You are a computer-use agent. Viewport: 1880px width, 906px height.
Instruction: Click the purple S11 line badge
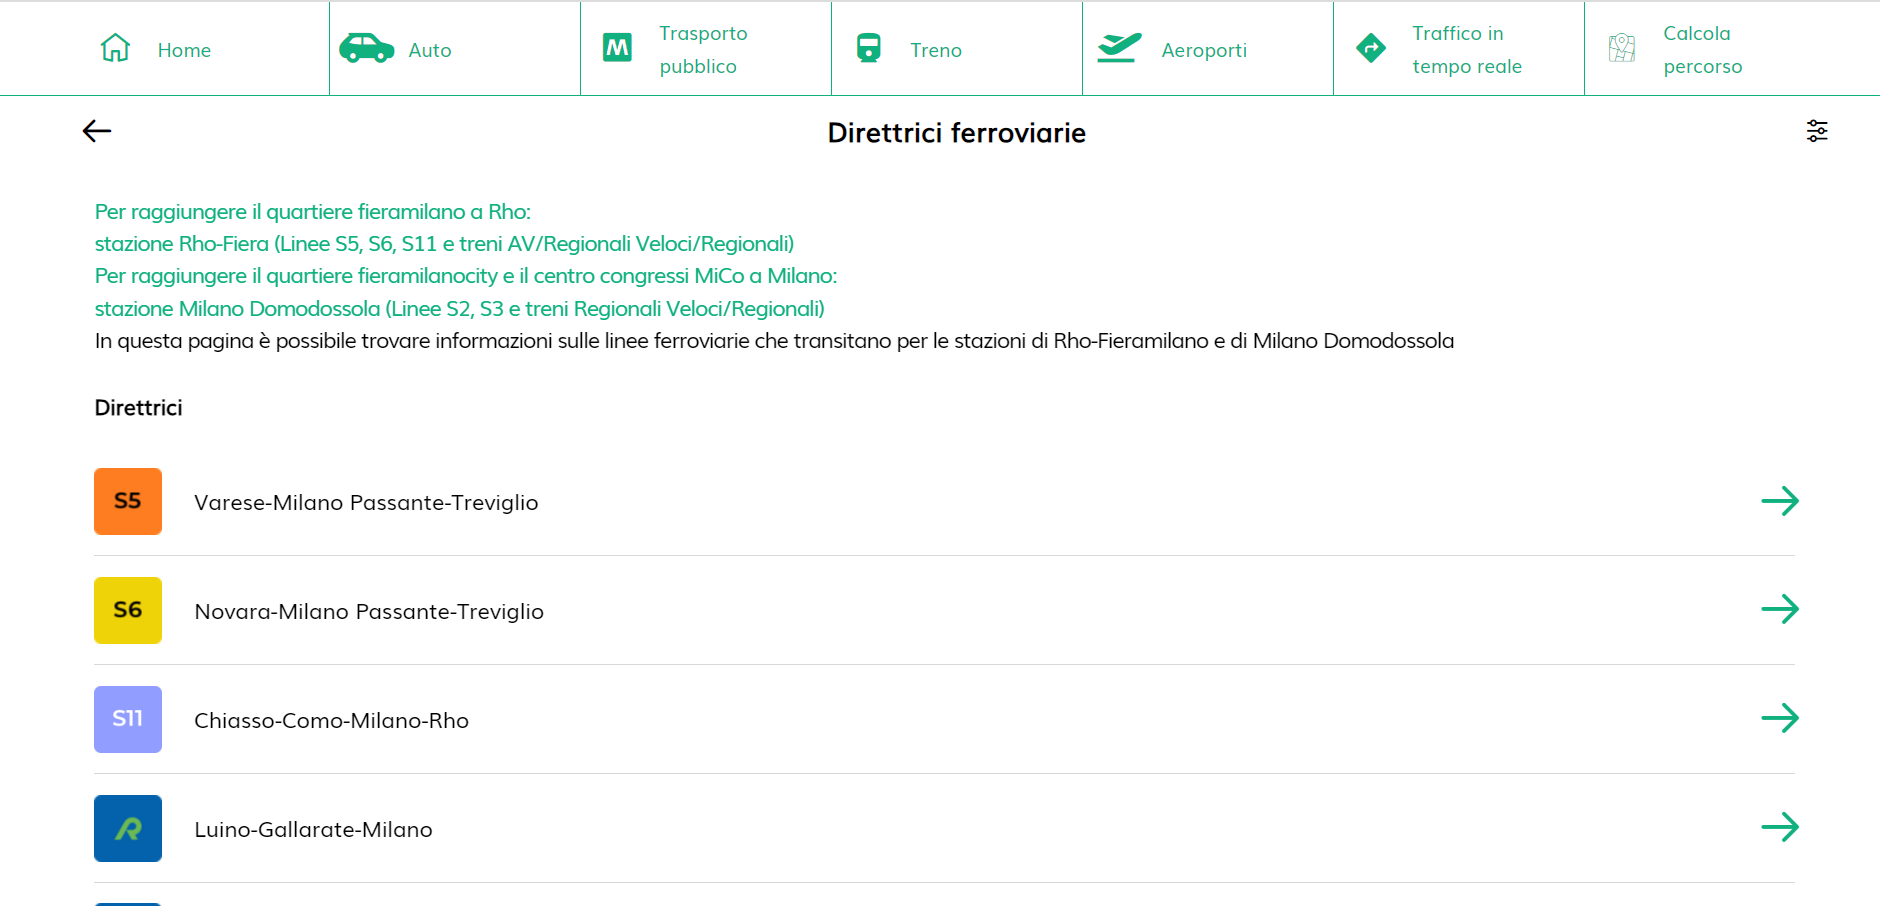pos(128,719)
